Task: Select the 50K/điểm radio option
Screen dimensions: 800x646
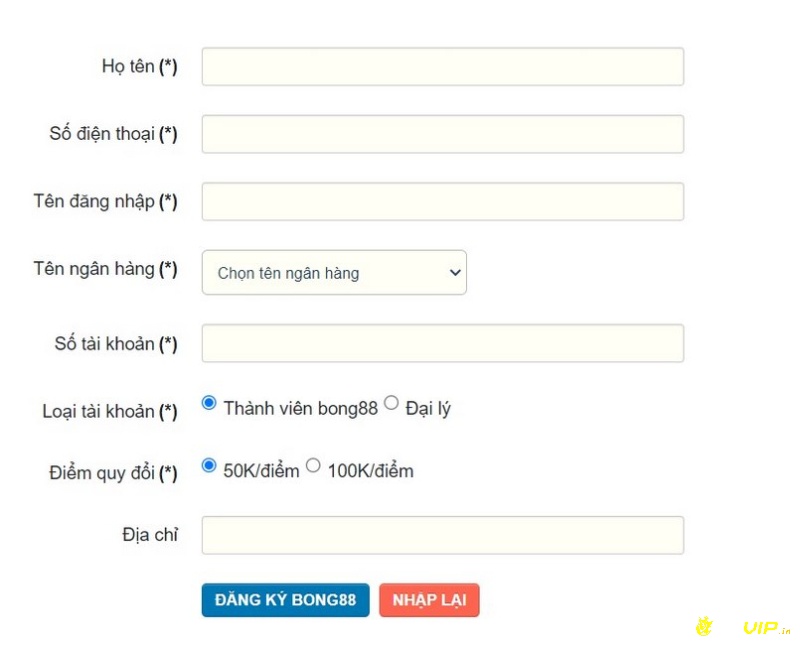Action: click(209, 465)
